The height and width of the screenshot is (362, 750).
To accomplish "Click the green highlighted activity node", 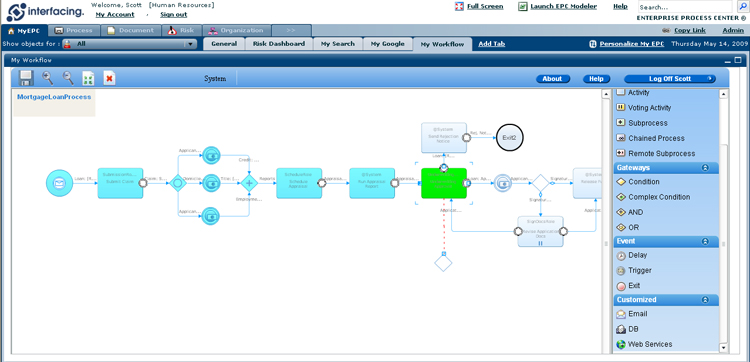I will click(444, 183).
